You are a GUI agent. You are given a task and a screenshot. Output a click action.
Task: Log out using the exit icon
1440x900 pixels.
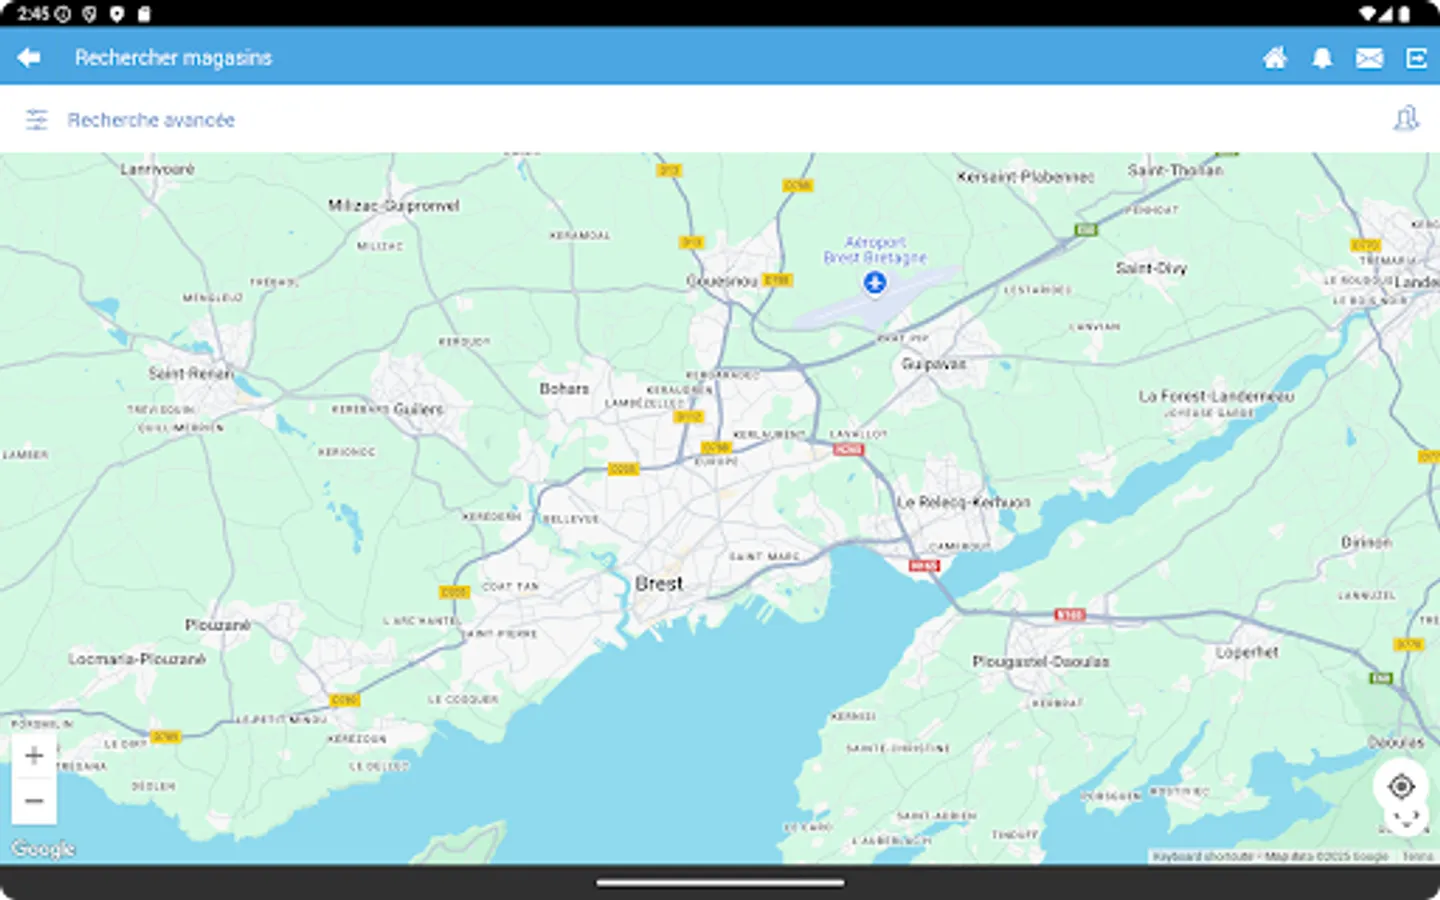pyautogui.click(x=1417, y=57)
